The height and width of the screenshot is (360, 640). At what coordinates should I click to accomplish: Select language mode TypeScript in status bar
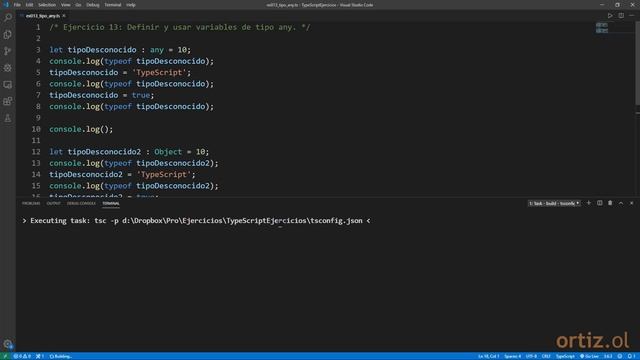tap(565, 356)
